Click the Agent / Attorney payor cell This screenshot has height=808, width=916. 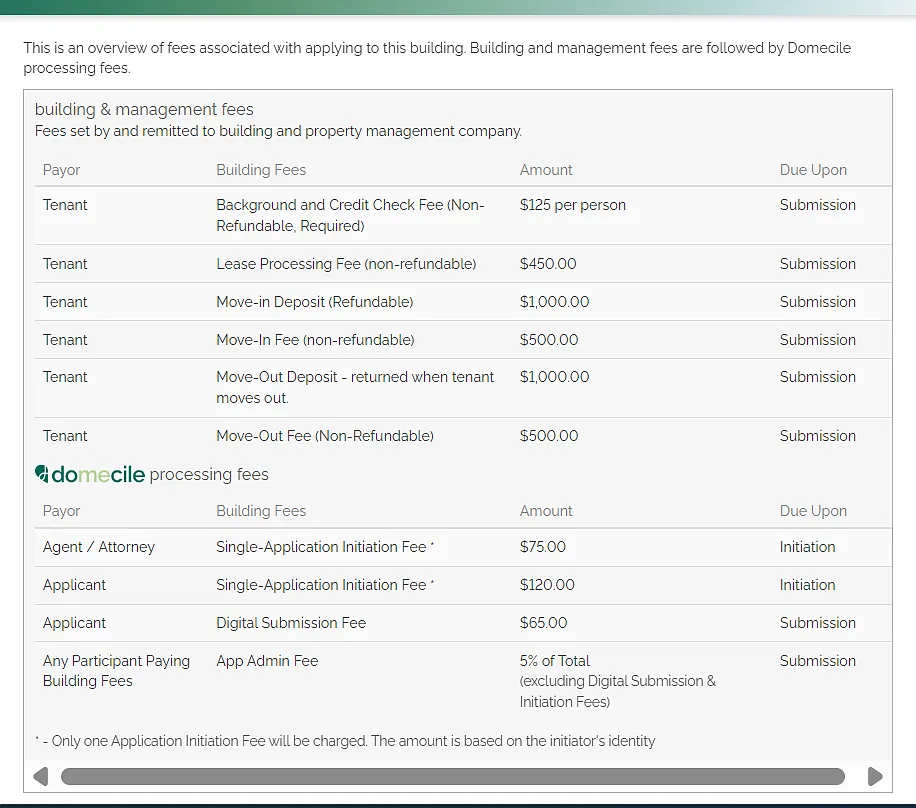tap(99, 547)
